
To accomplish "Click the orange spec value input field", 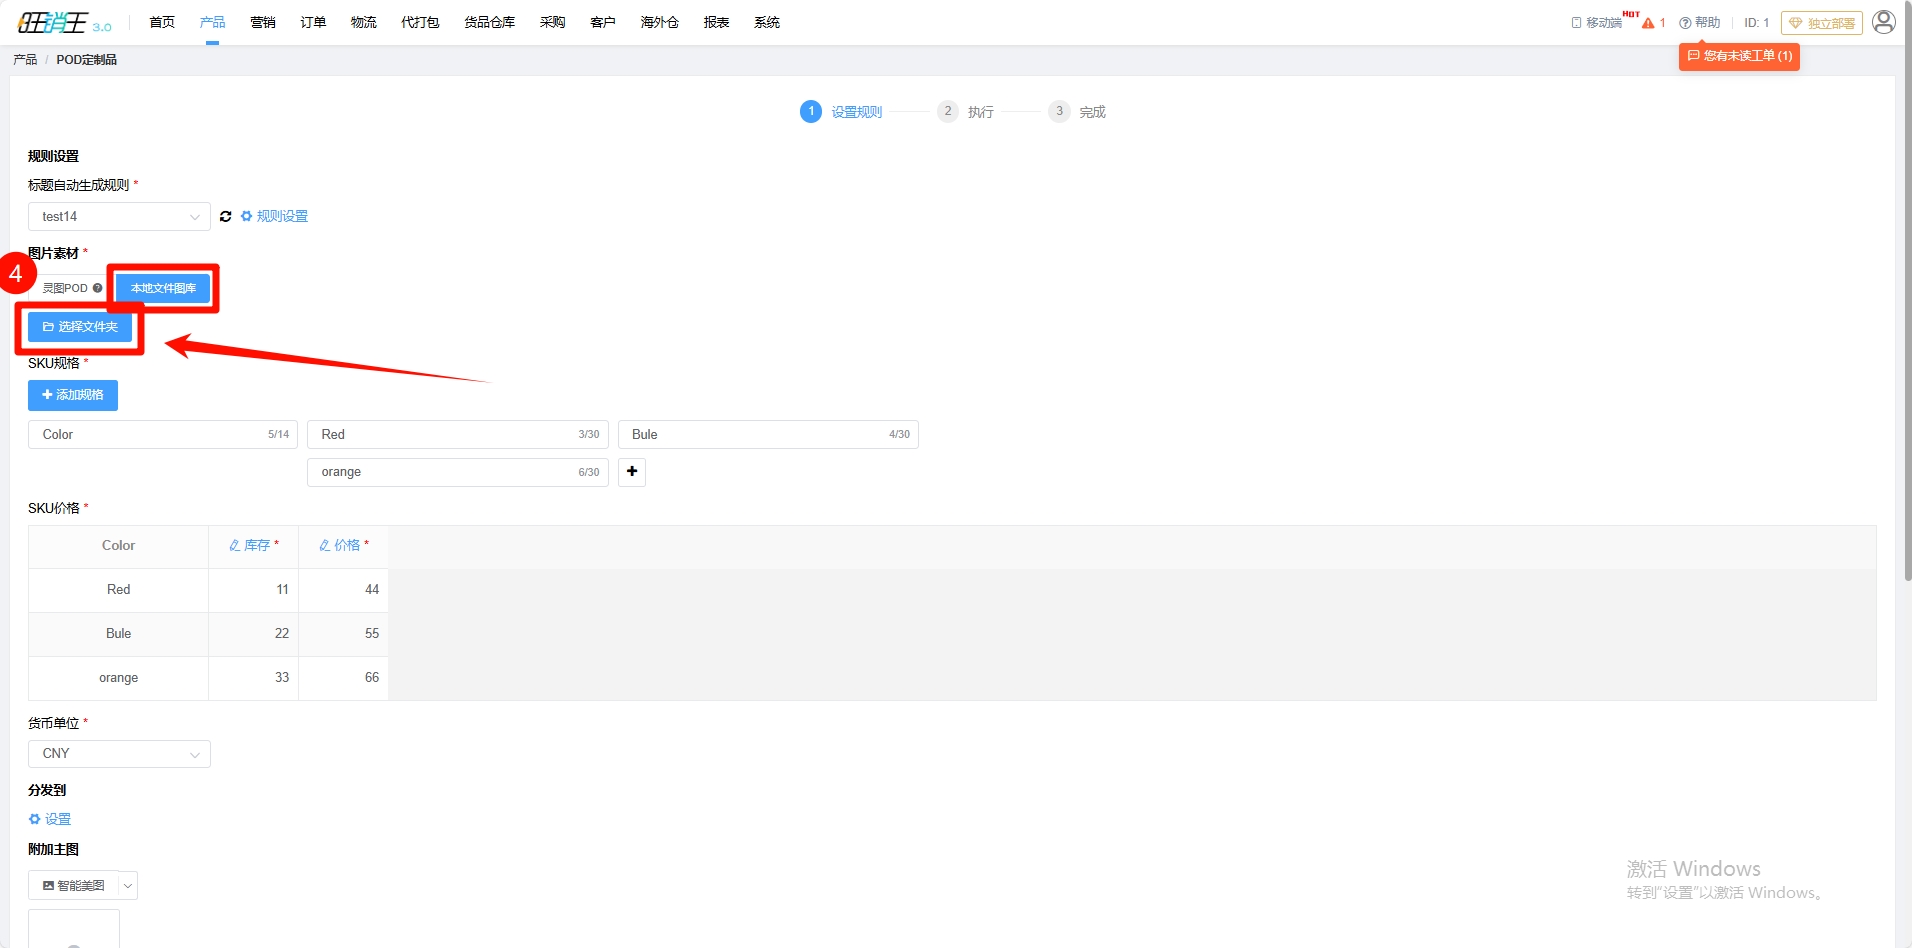I will tap(445, 472).
